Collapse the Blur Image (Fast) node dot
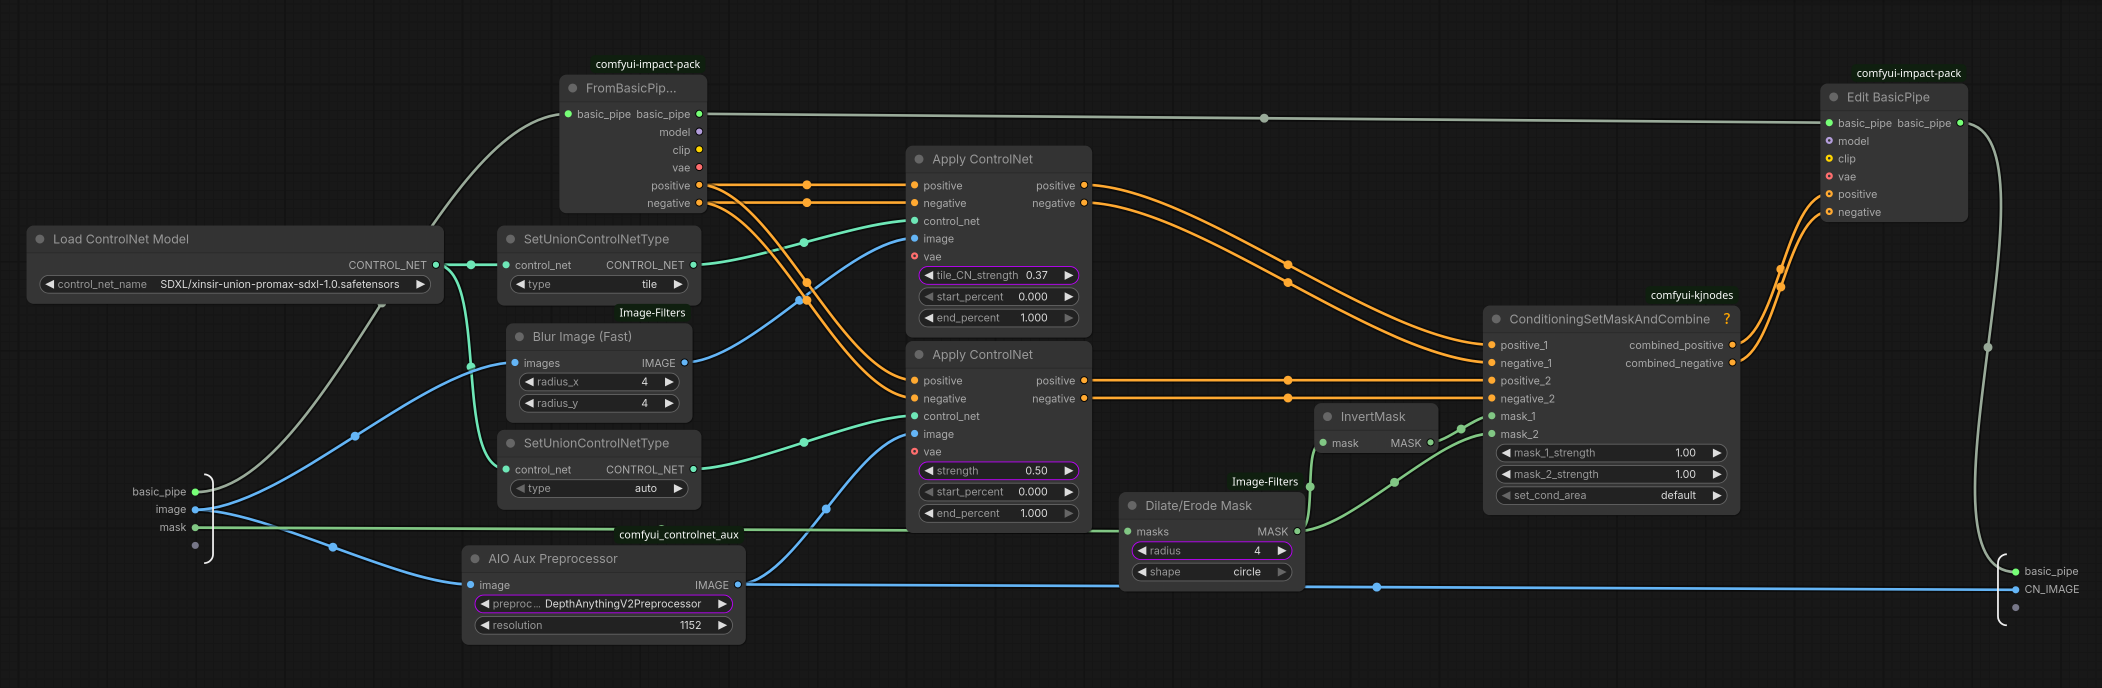 pos(520,337)
